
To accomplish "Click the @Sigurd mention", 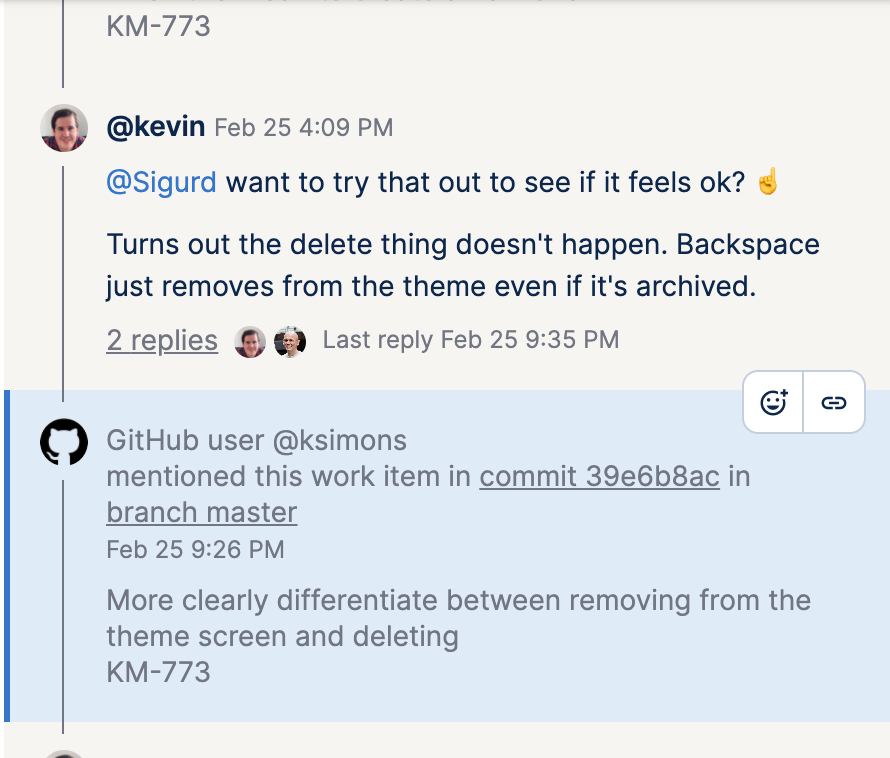I will point(161,183).
